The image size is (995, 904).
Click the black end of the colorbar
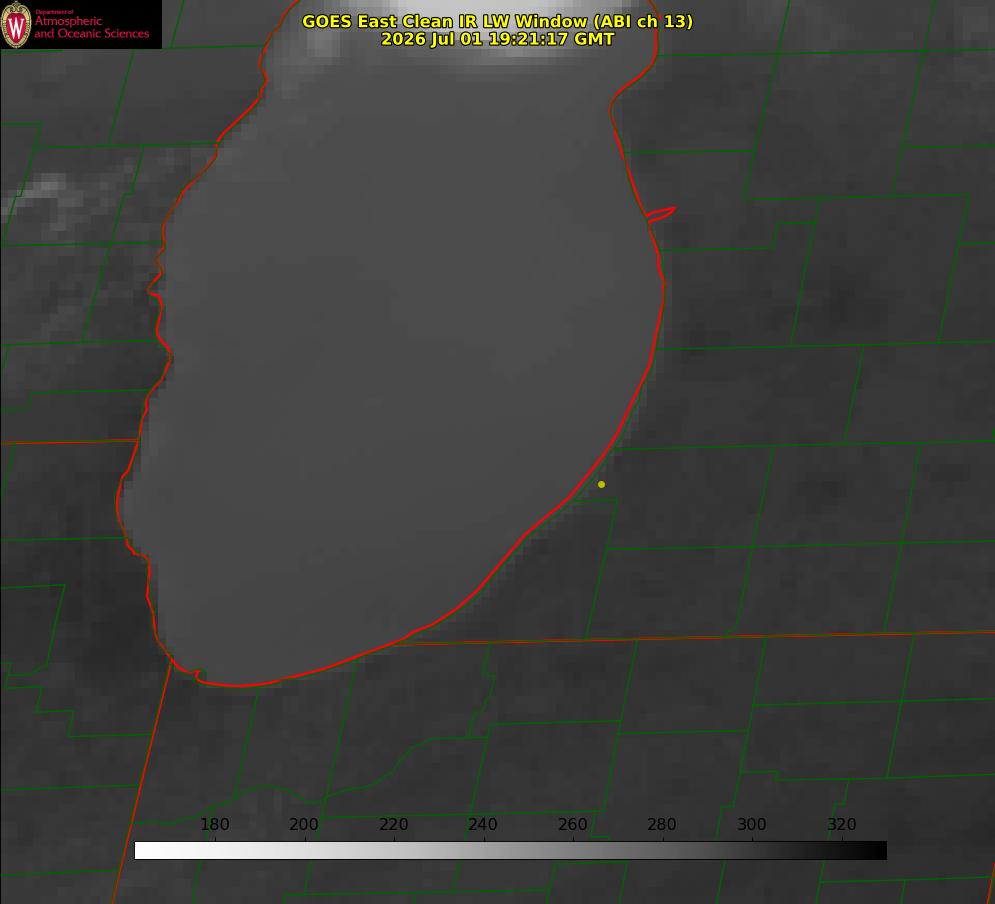874,851
